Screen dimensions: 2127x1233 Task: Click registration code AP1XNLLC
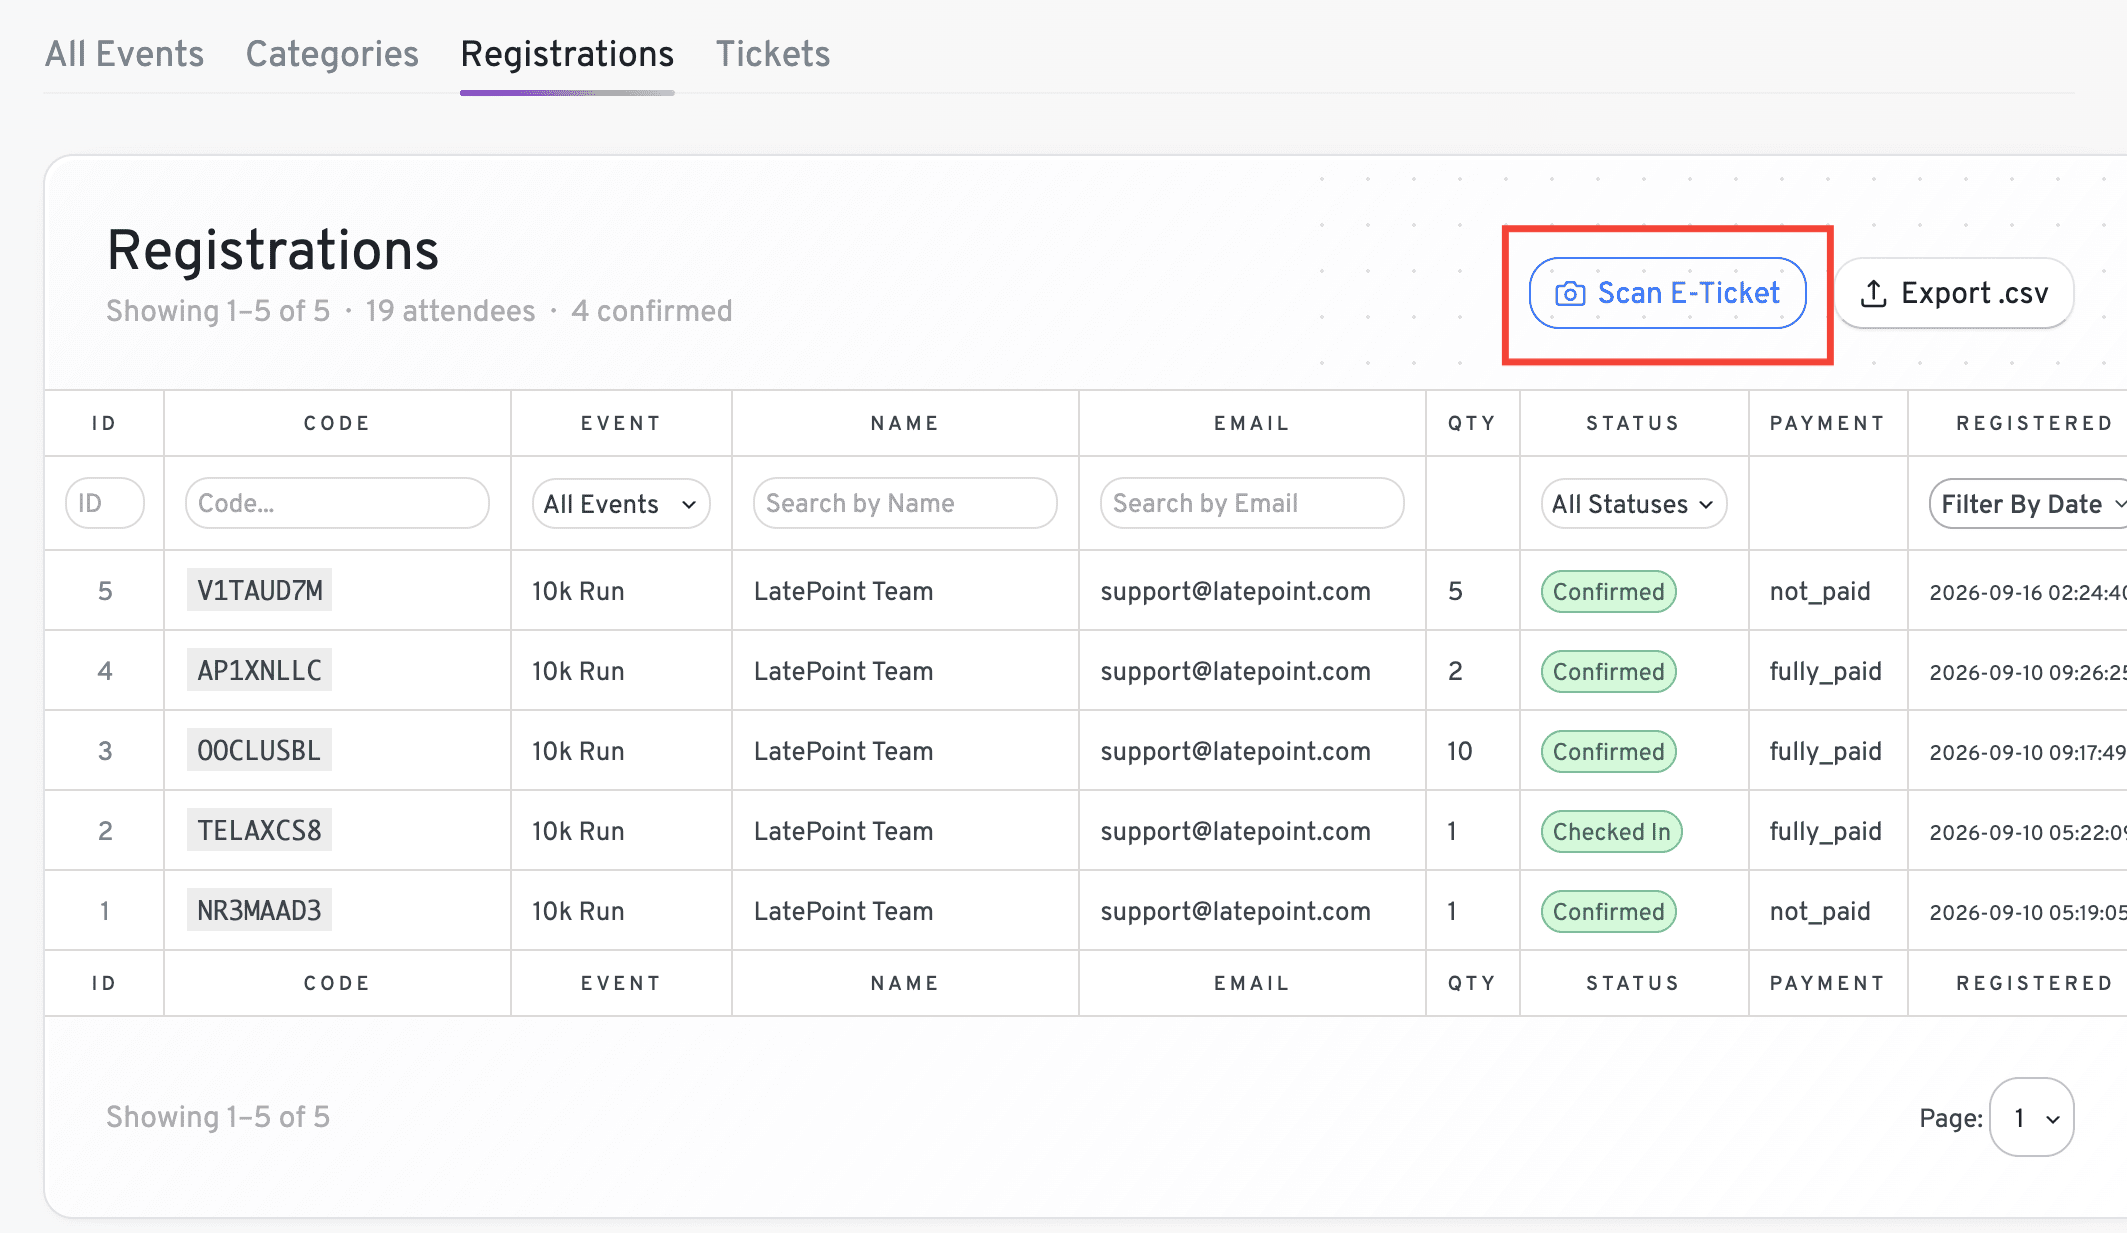(259, 670)
